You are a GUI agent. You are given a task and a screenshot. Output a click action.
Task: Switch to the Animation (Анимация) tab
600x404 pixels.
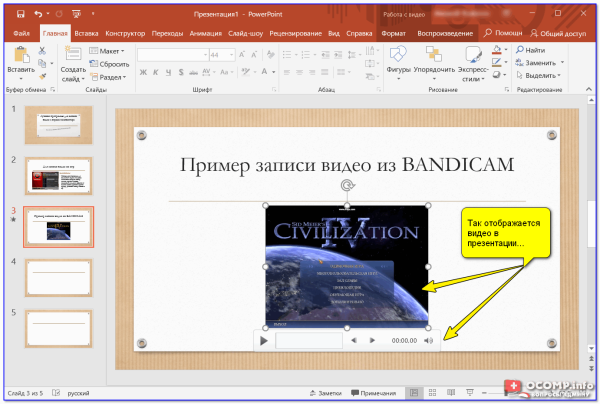(x=206, y=33)
